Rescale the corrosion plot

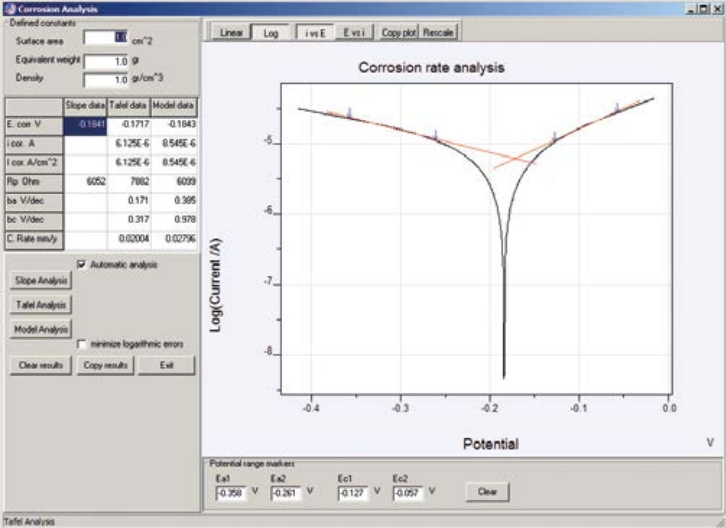pos(438,32)
